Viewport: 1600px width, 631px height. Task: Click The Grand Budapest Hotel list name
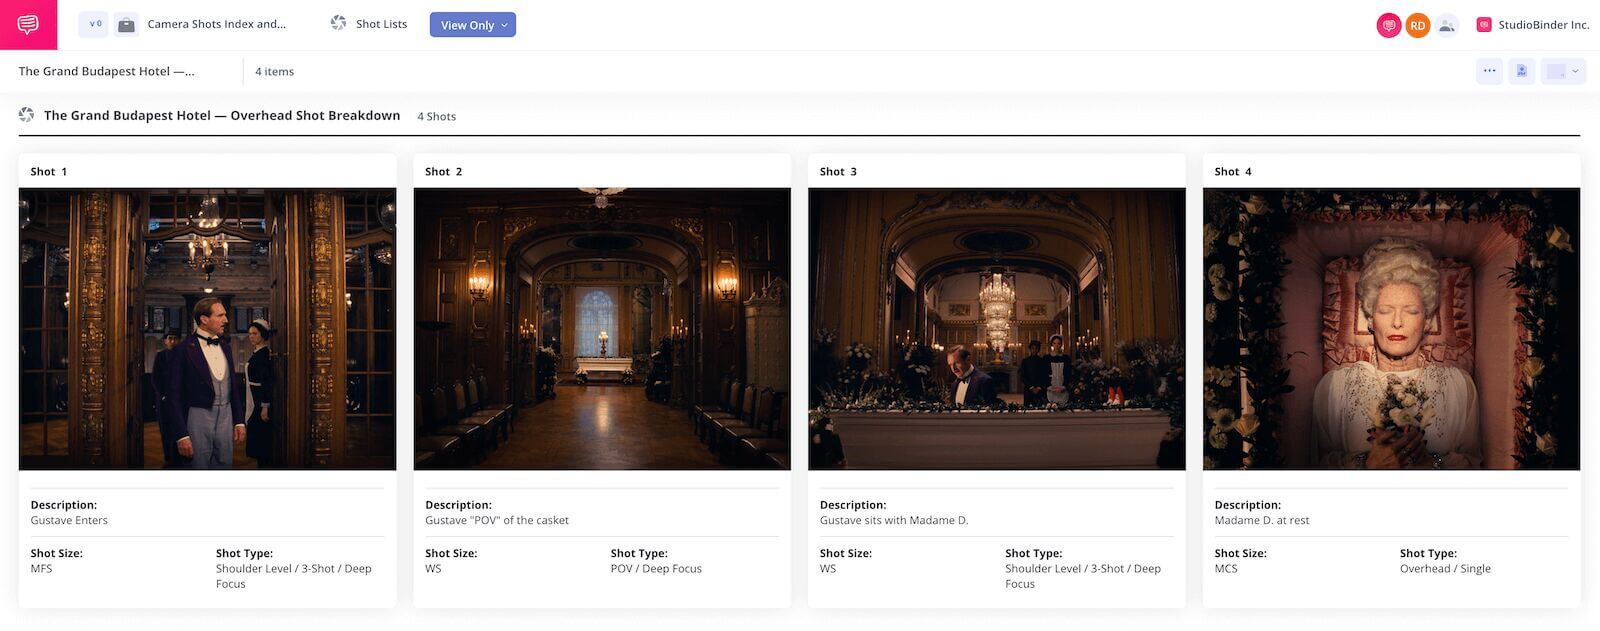106,72
